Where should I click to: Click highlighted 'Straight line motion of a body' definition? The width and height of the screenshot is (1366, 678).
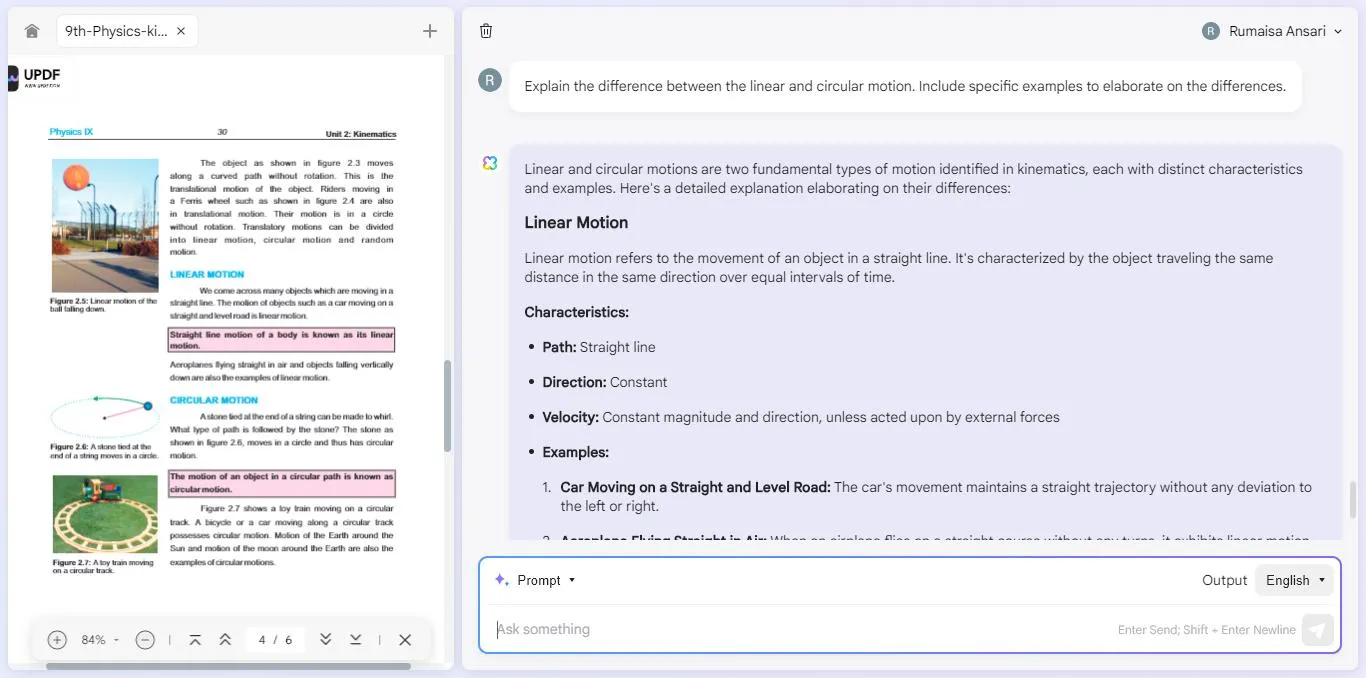tap(282, 340)
